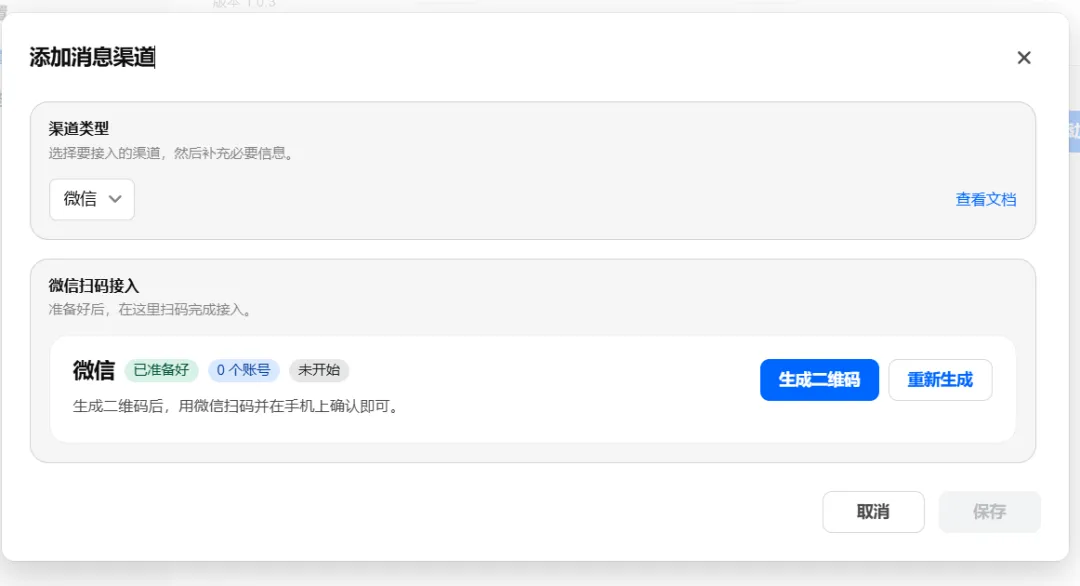Click the 准备好后，在这里扫码完成接入 text
Viewport: 1080px width, 586px height.
[152, 310]
